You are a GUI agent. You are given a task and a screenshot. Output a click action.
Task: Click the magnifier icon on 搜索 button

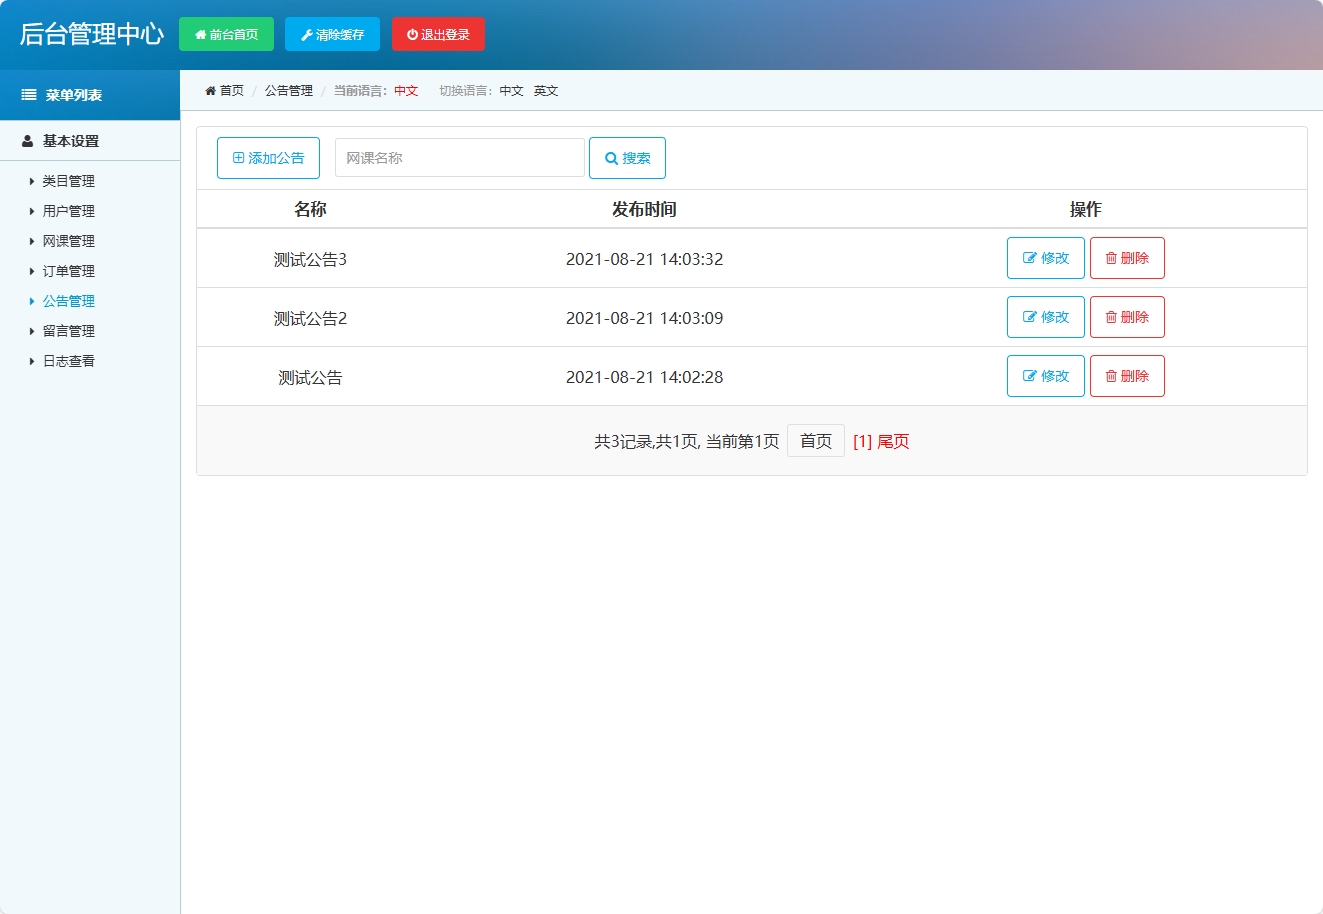point(611,157)
